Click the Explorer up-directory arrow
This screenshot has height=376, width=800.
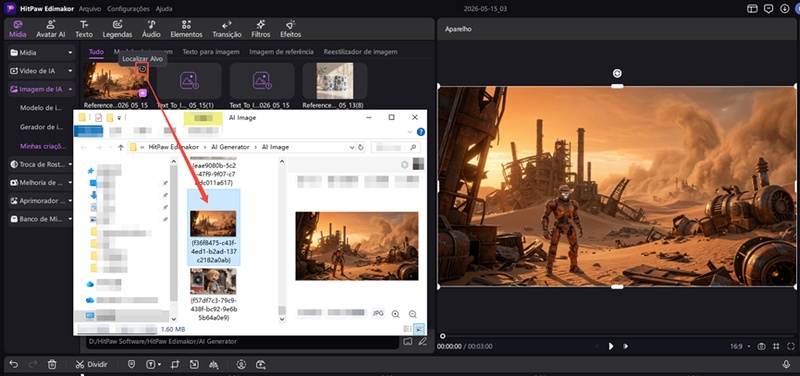(120, 147)
